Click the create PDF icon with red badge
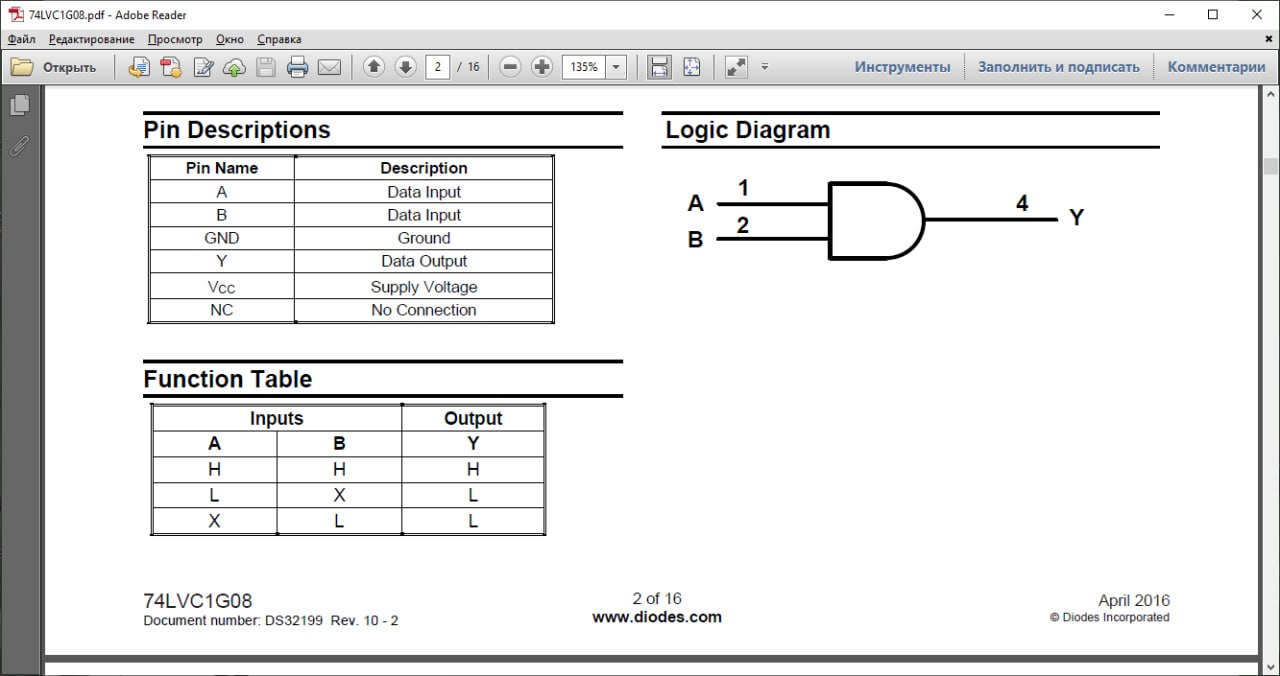1280x676 pixels. (x=171, y=67)
